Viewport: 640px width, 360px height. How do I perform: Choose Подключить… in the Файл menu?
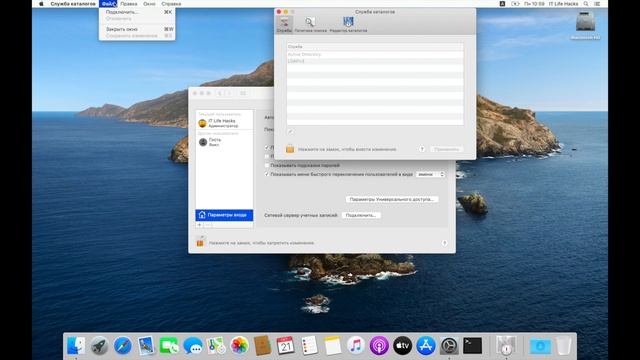pos(137,12)
